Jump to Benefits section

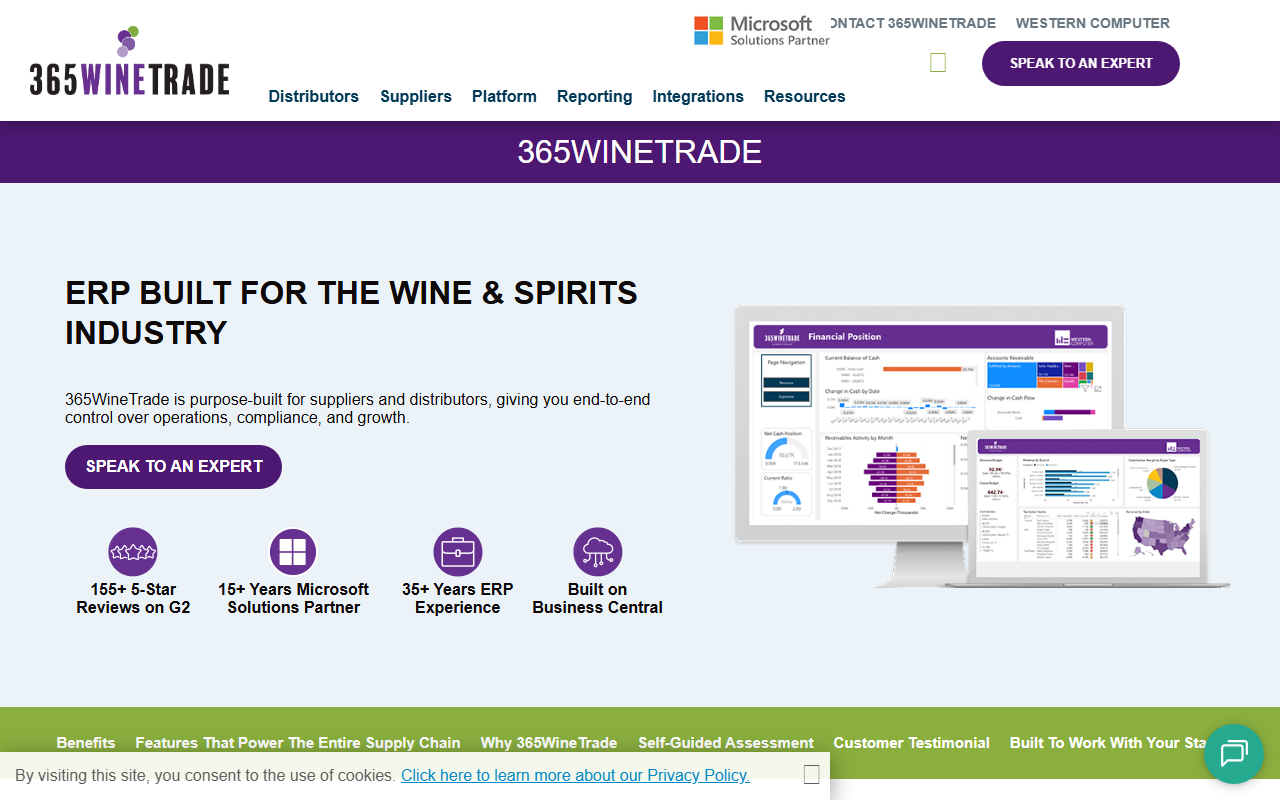pyautogui.click(x=86, y=743)
